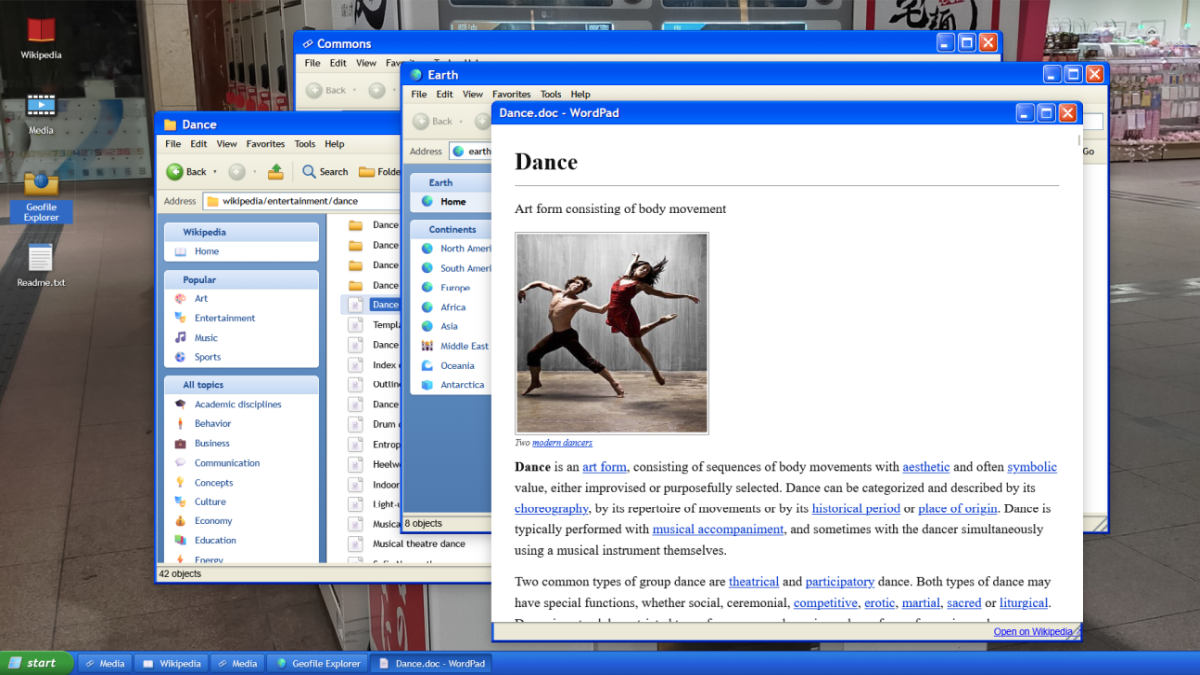Open the Tools menu in Earth window

click(551, 95)
